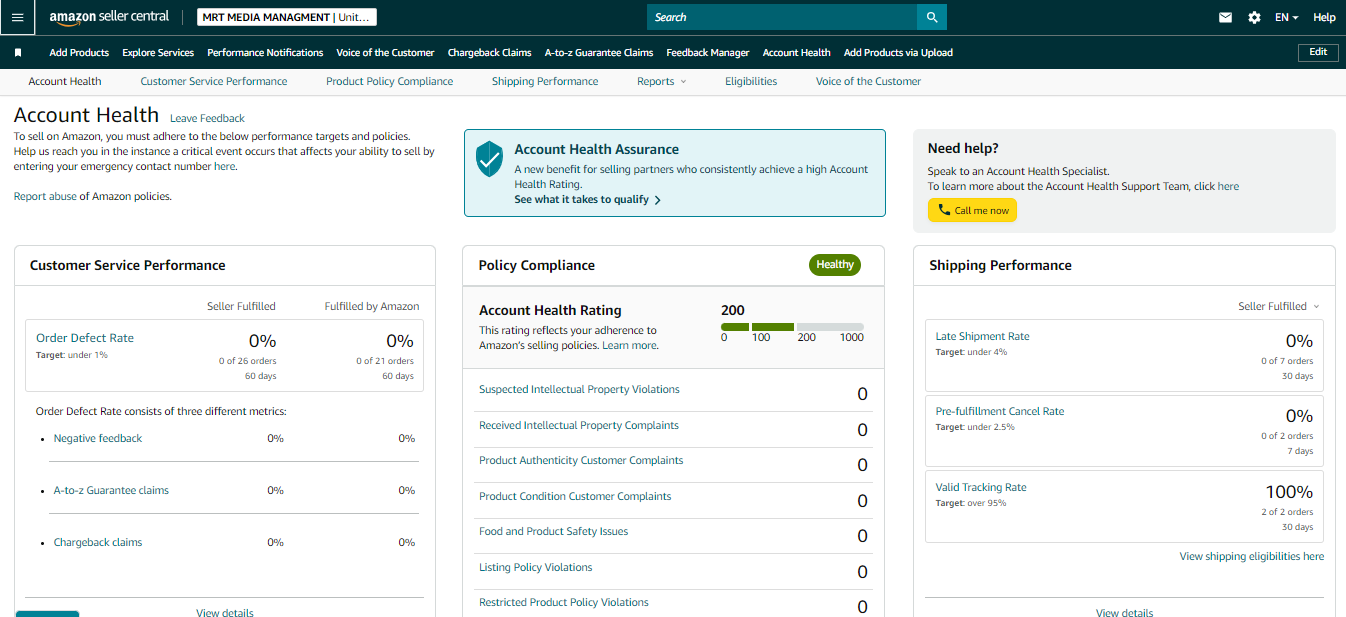Click the 200 Account Health Rating value

click(x=733, y=310)
